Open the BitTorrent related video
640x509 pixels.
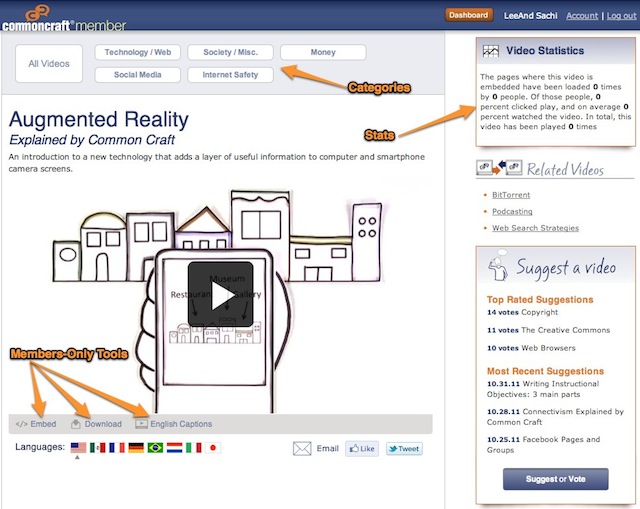[511, 195]
